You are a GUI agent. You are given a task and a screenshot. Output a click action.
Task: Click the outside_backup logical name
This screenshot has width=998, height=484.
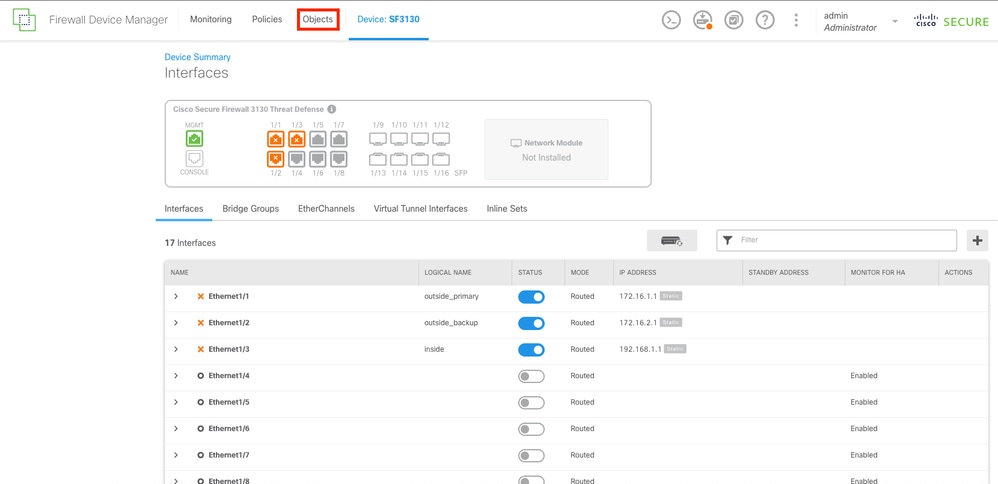point(451,323)
